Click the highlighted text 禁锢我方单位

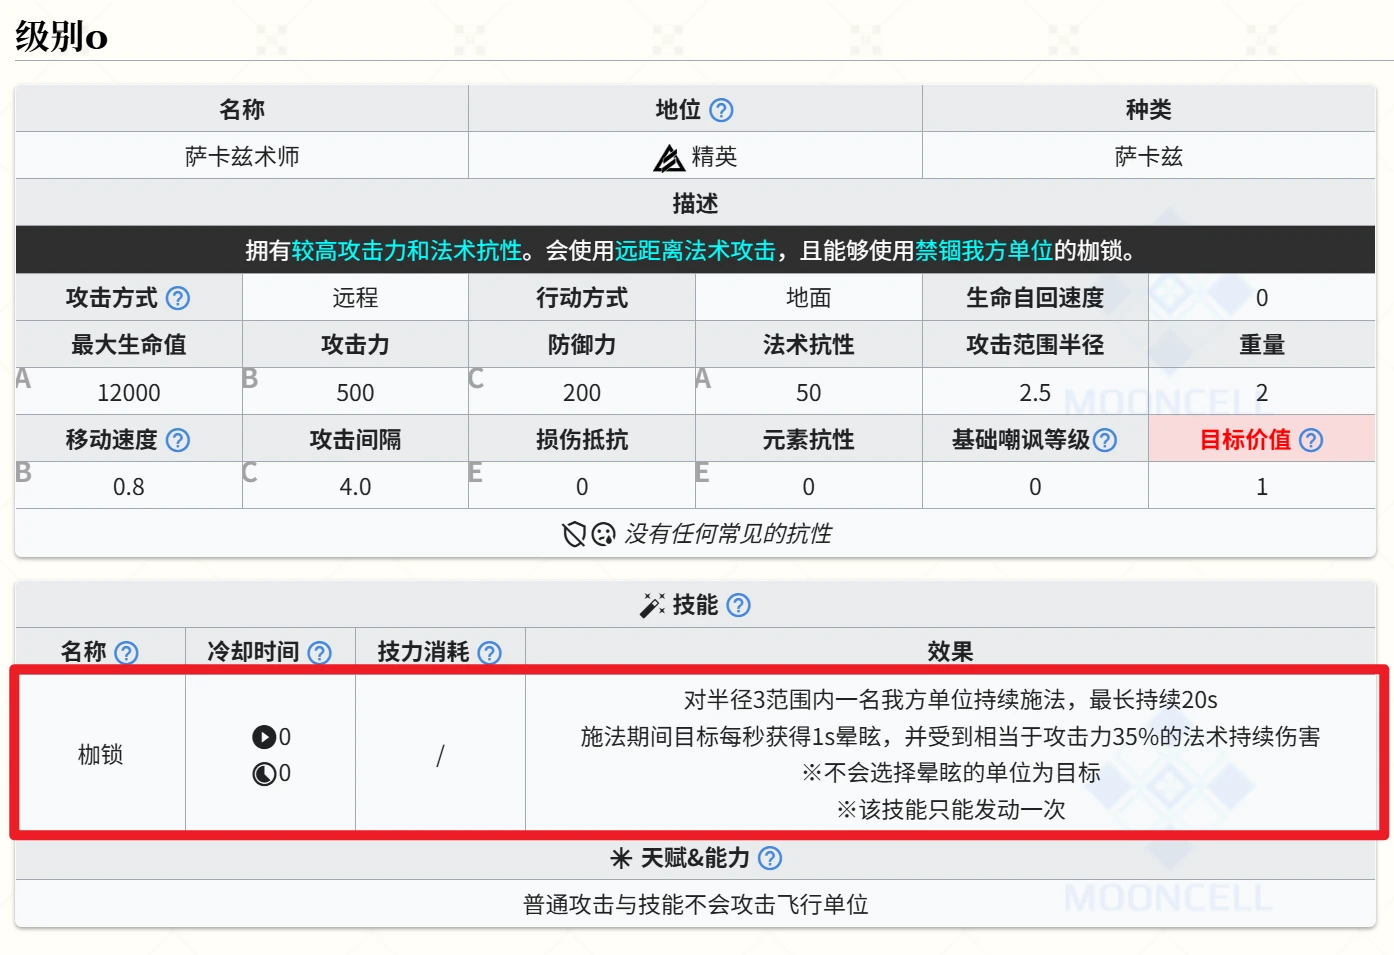[984, 251]
